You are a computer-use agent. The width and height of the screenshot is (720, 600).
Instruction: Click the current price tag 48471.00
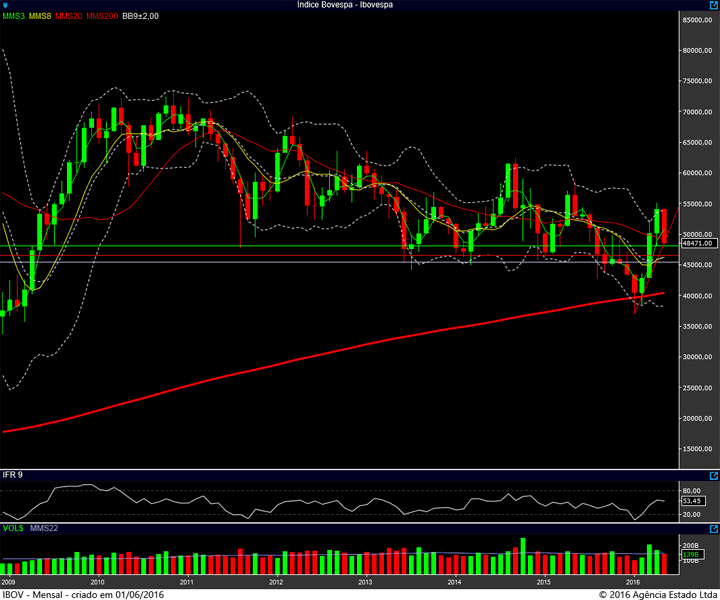695,243
